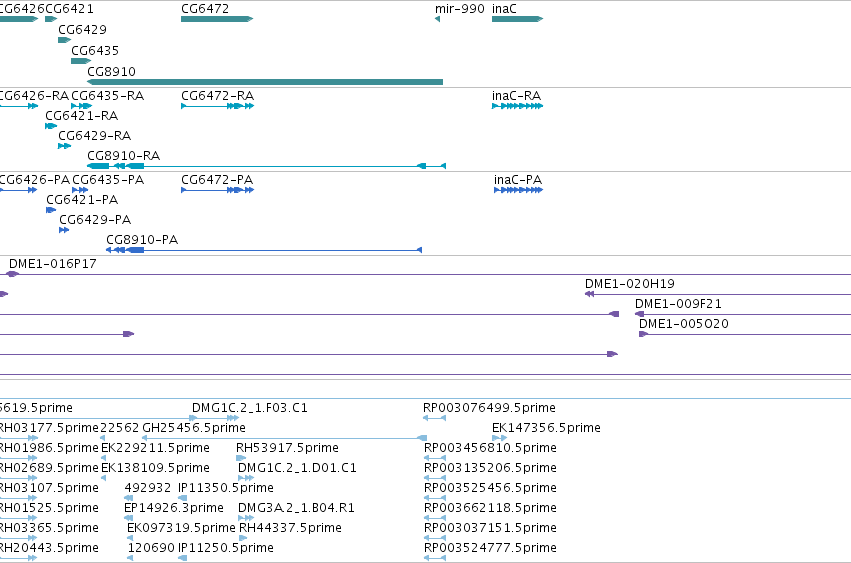Select EST RP003662118.5prime label
The image size is (851, 563).
490,508
